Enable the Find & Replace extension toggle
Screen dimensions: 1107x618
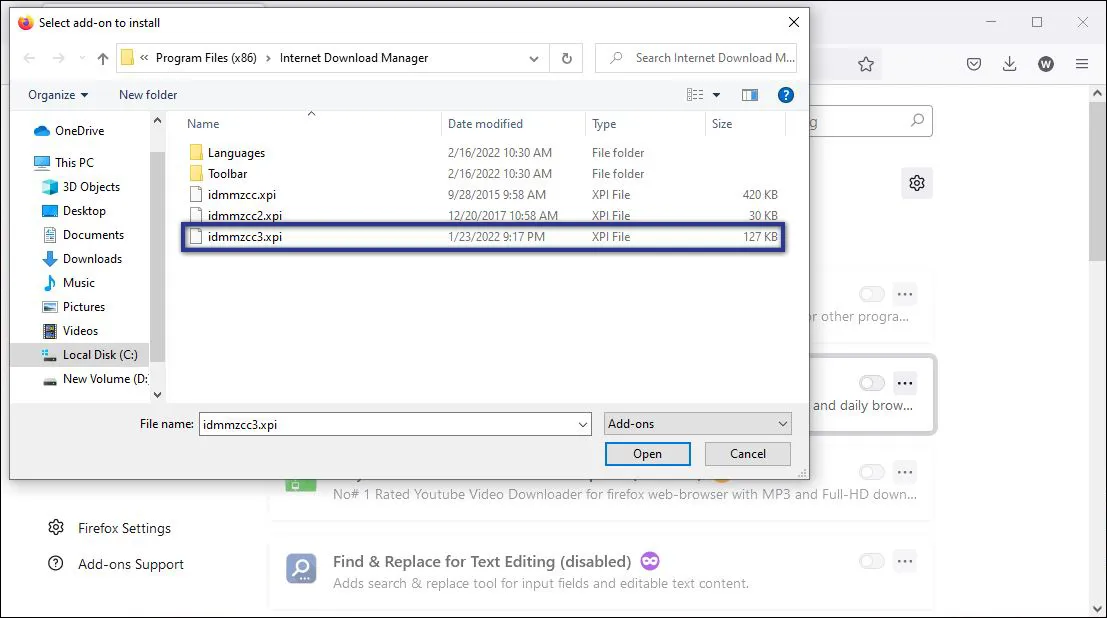(x=871, y=561)
